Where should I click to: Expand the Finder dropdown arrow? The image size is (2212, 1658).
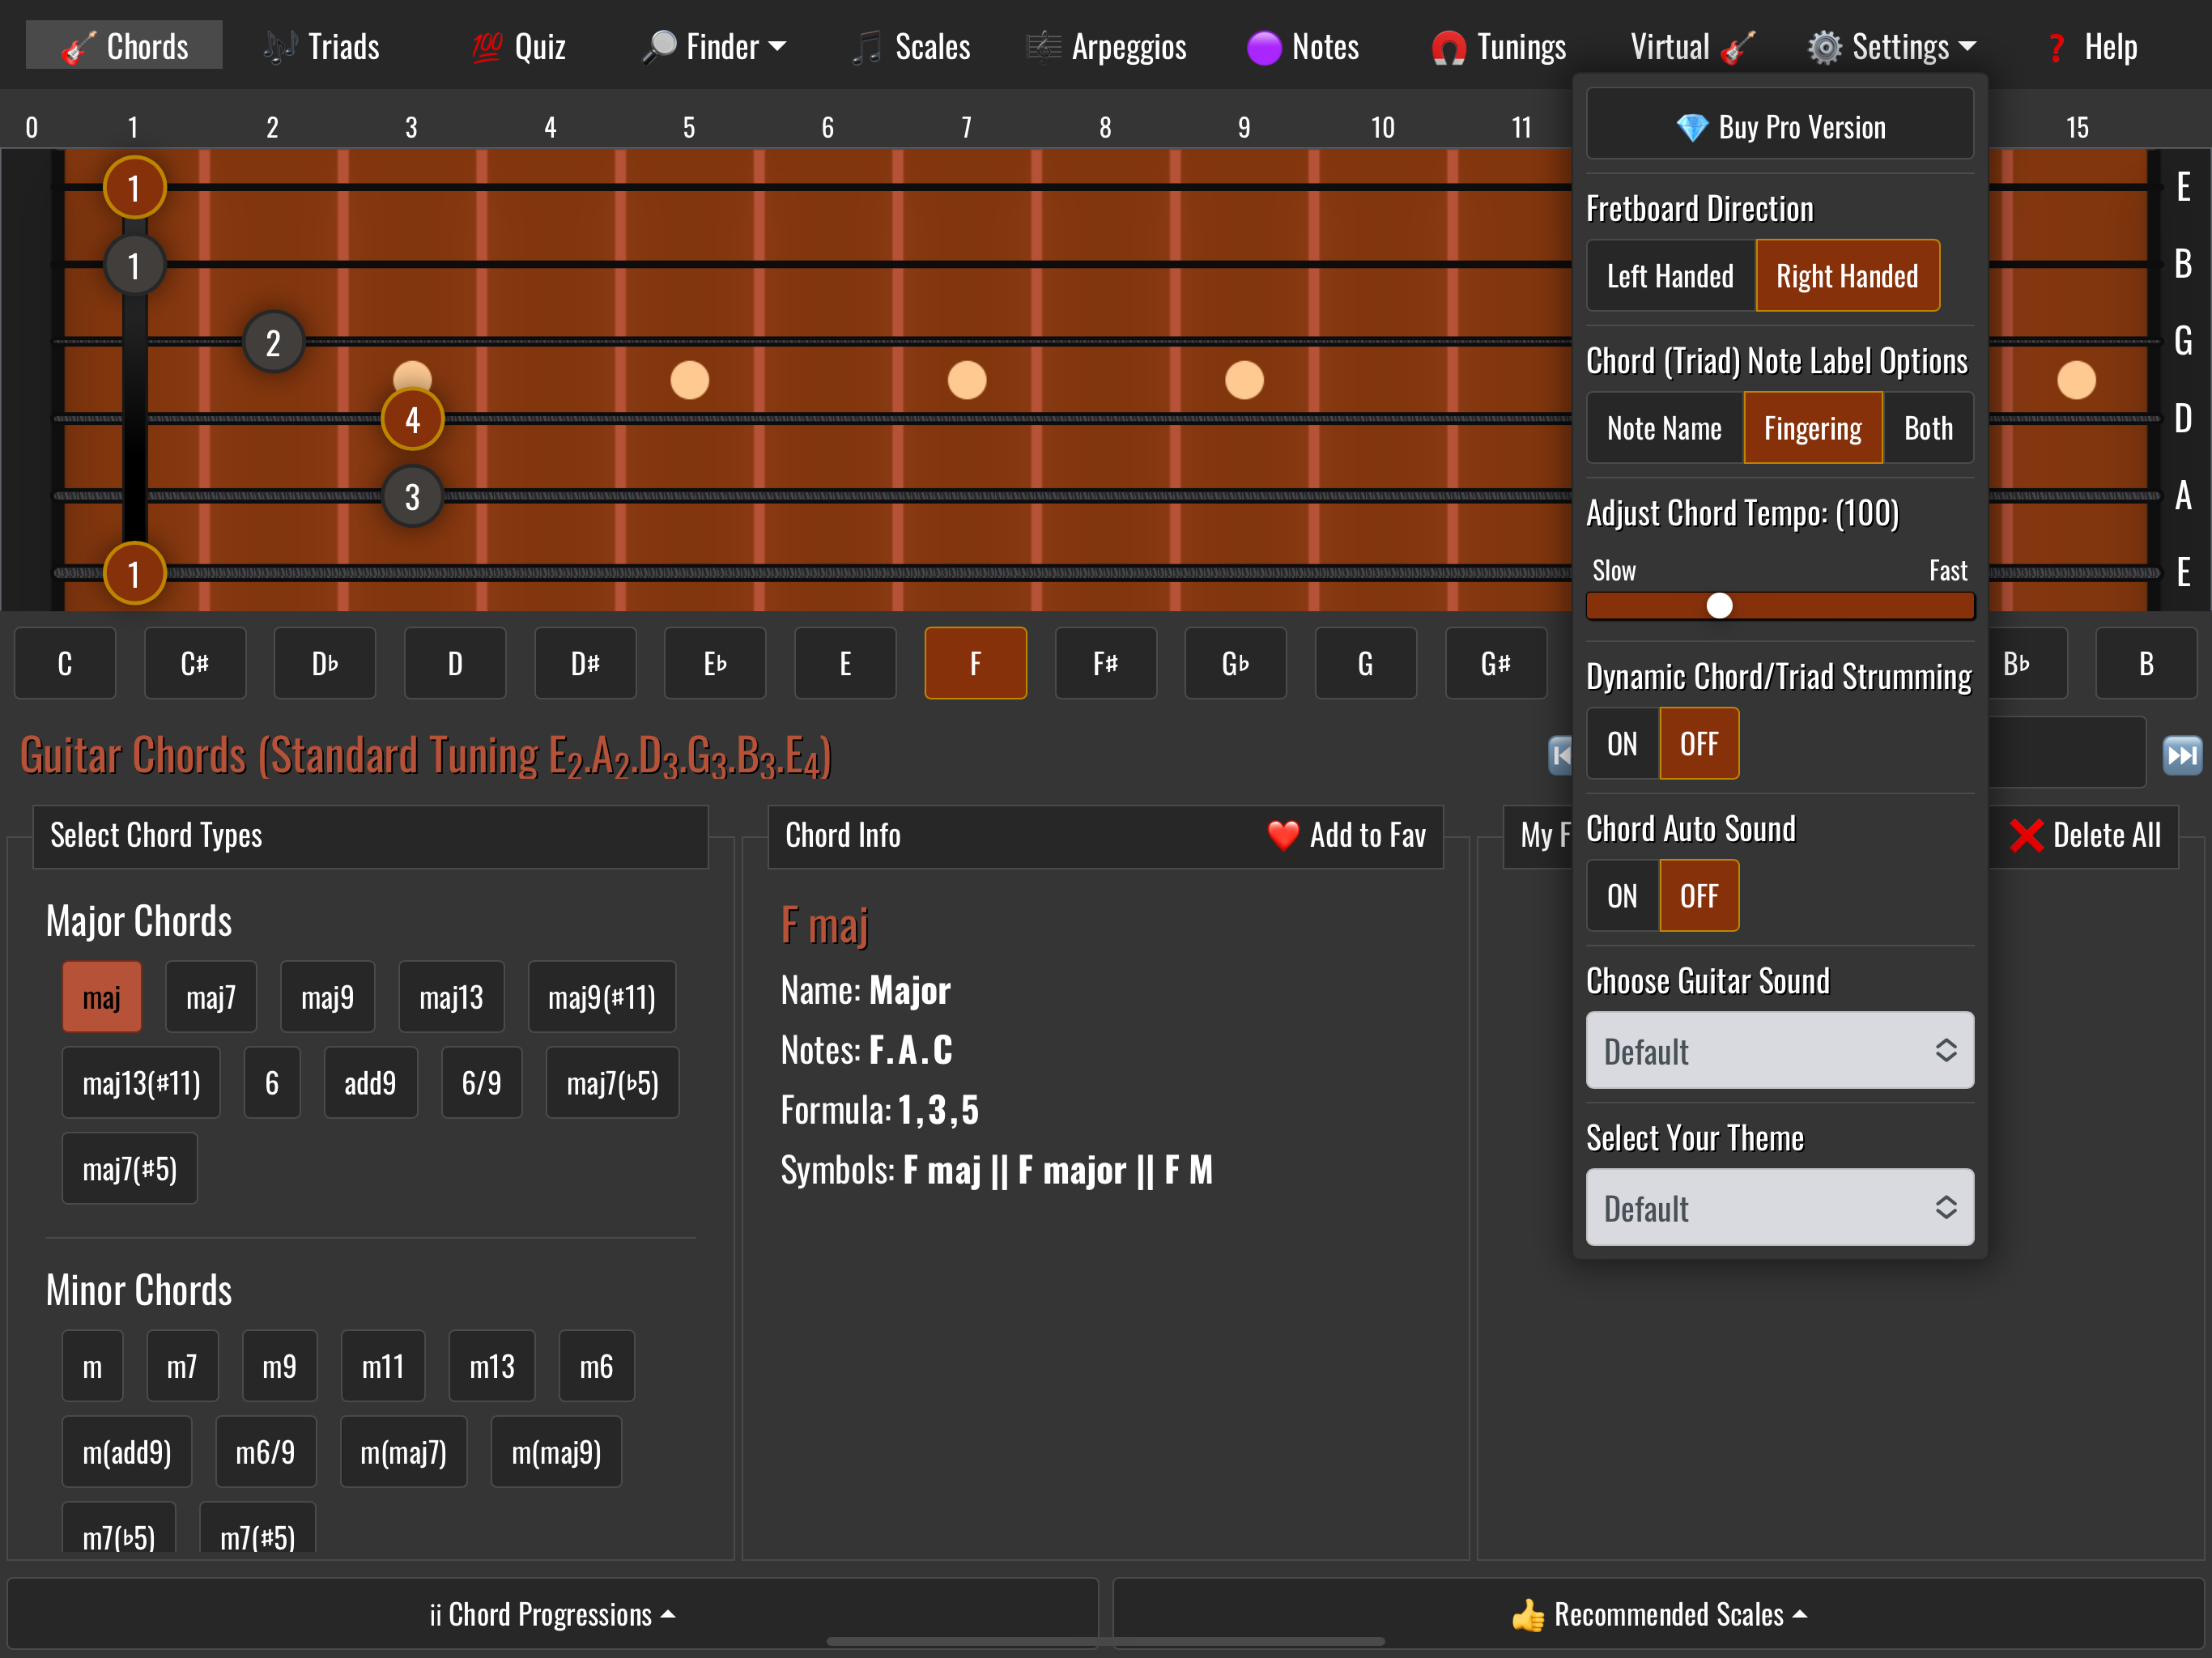pos(777,47)
